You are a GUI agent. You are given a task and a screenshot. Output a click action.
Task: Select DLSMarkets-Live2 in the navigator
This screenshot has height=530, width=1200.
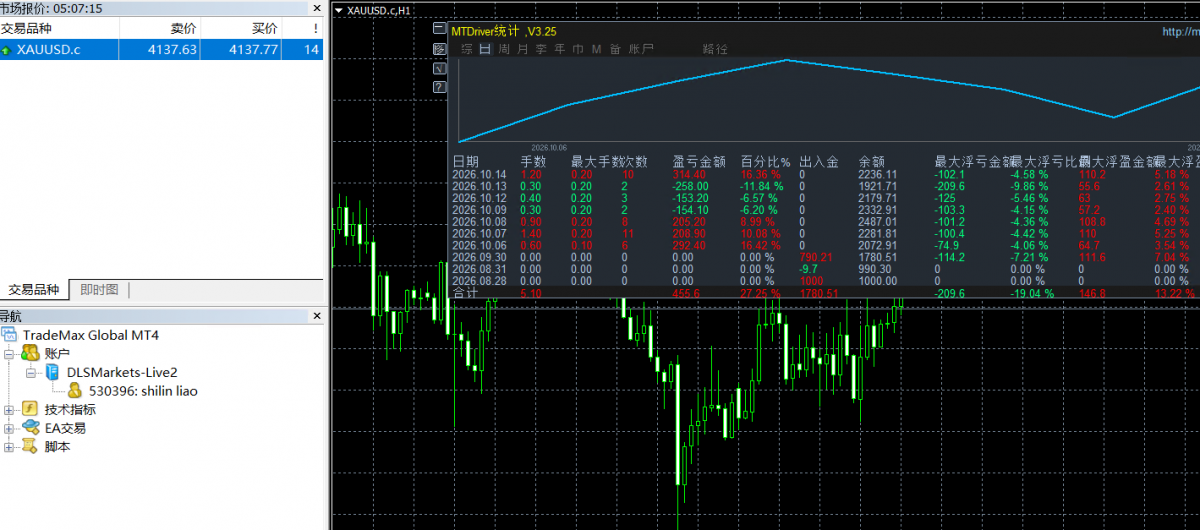(122, 372)
